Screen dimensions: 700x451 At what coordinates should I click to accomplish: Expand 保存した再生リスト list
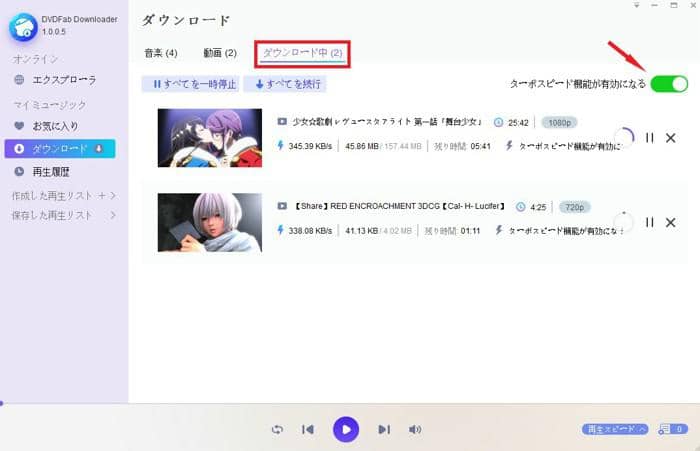(x=113, y=215)
